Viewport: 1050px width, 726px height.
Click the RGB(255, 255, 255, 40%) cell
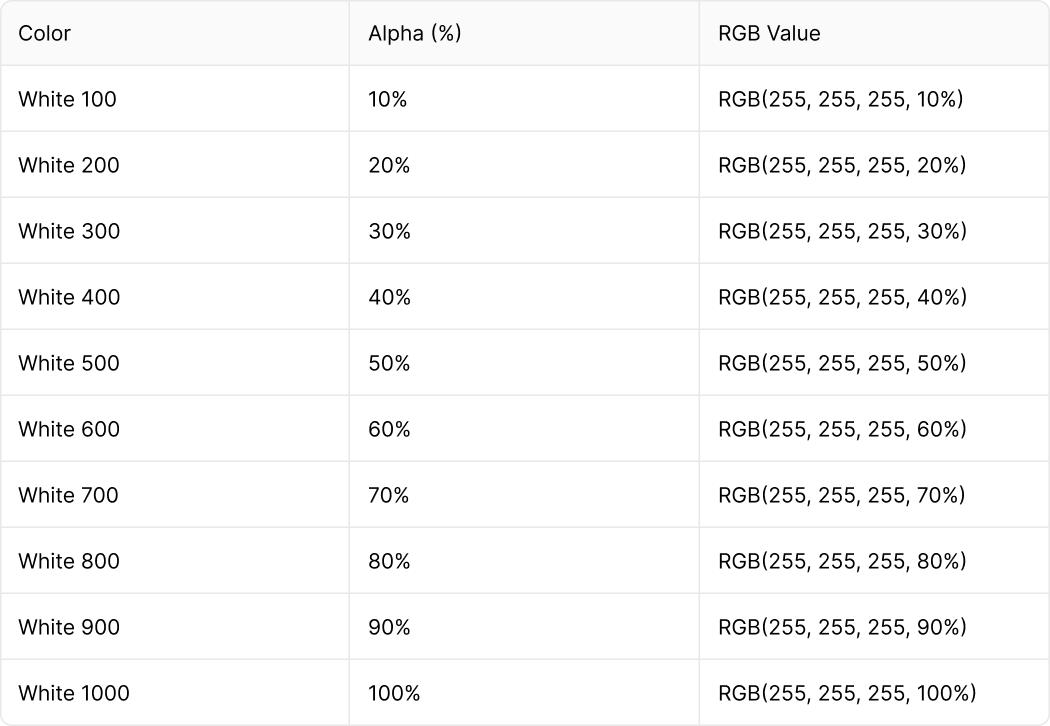point(842,297)
